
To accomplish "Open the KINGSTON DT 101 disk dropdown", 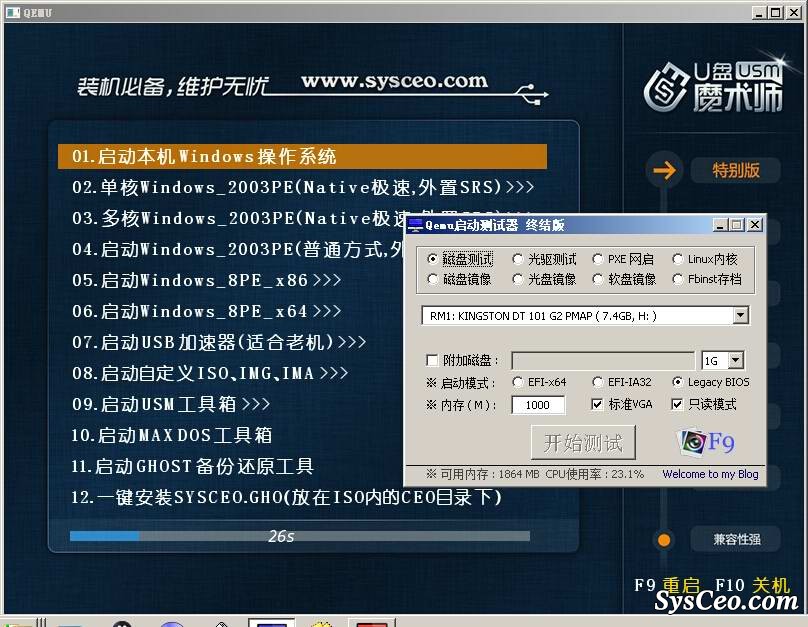I will click(740, 315).
